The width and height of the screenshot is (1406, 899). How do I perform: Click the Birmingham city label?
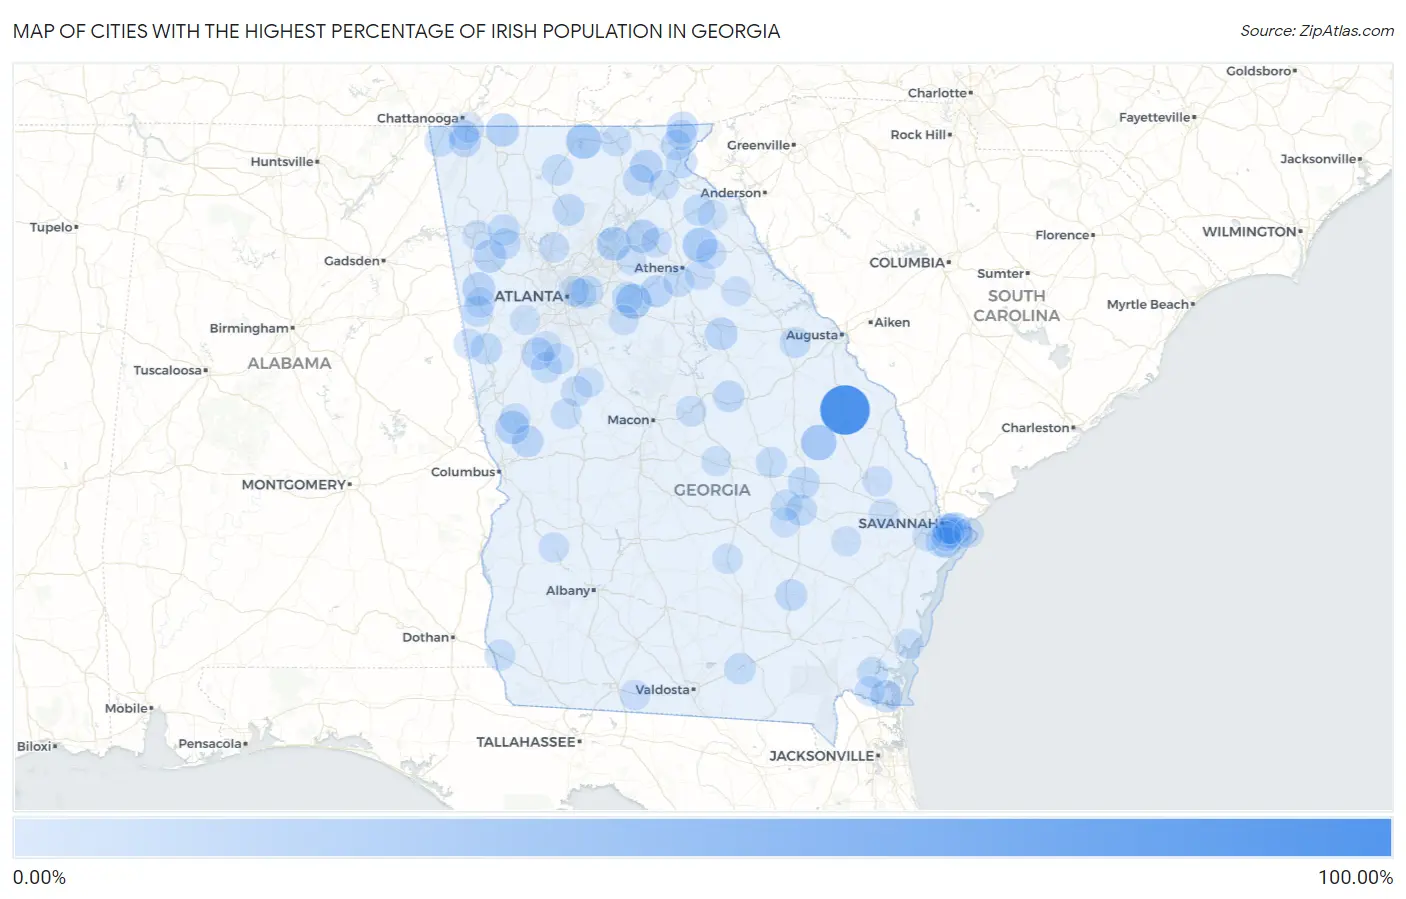click(249, 328)
